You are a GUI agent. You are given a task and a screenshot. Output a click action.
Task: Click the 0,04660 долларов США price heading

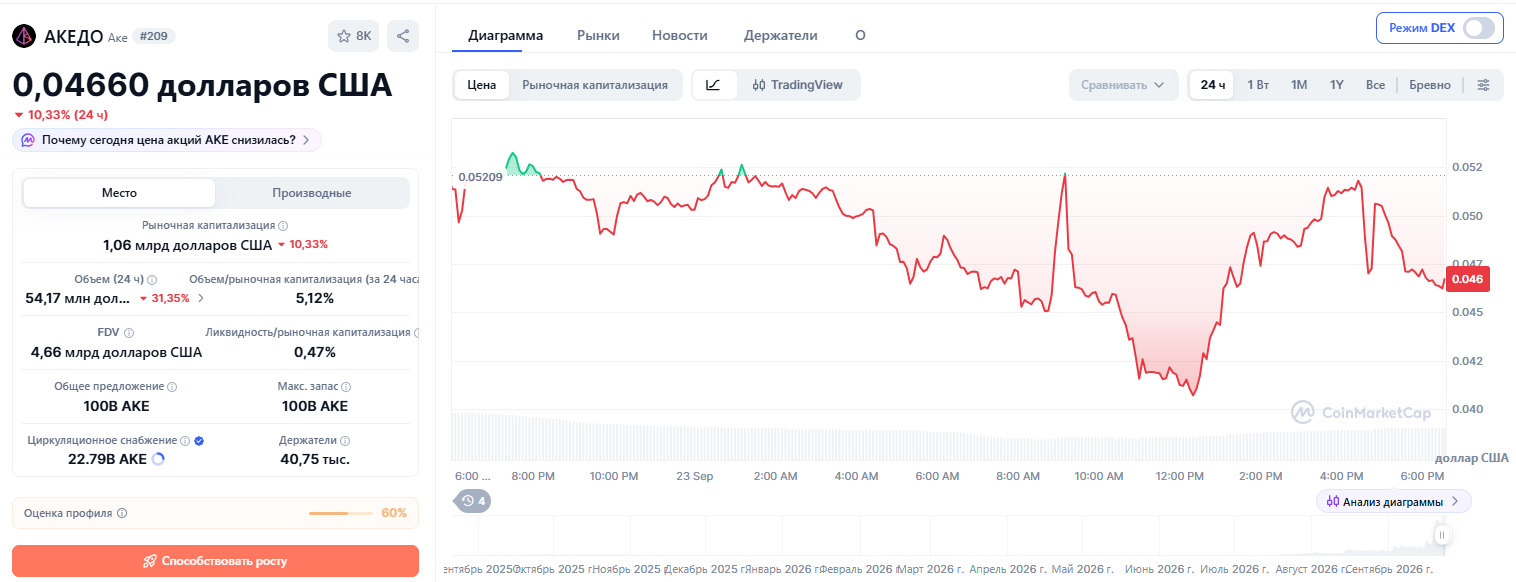point(202,85)
